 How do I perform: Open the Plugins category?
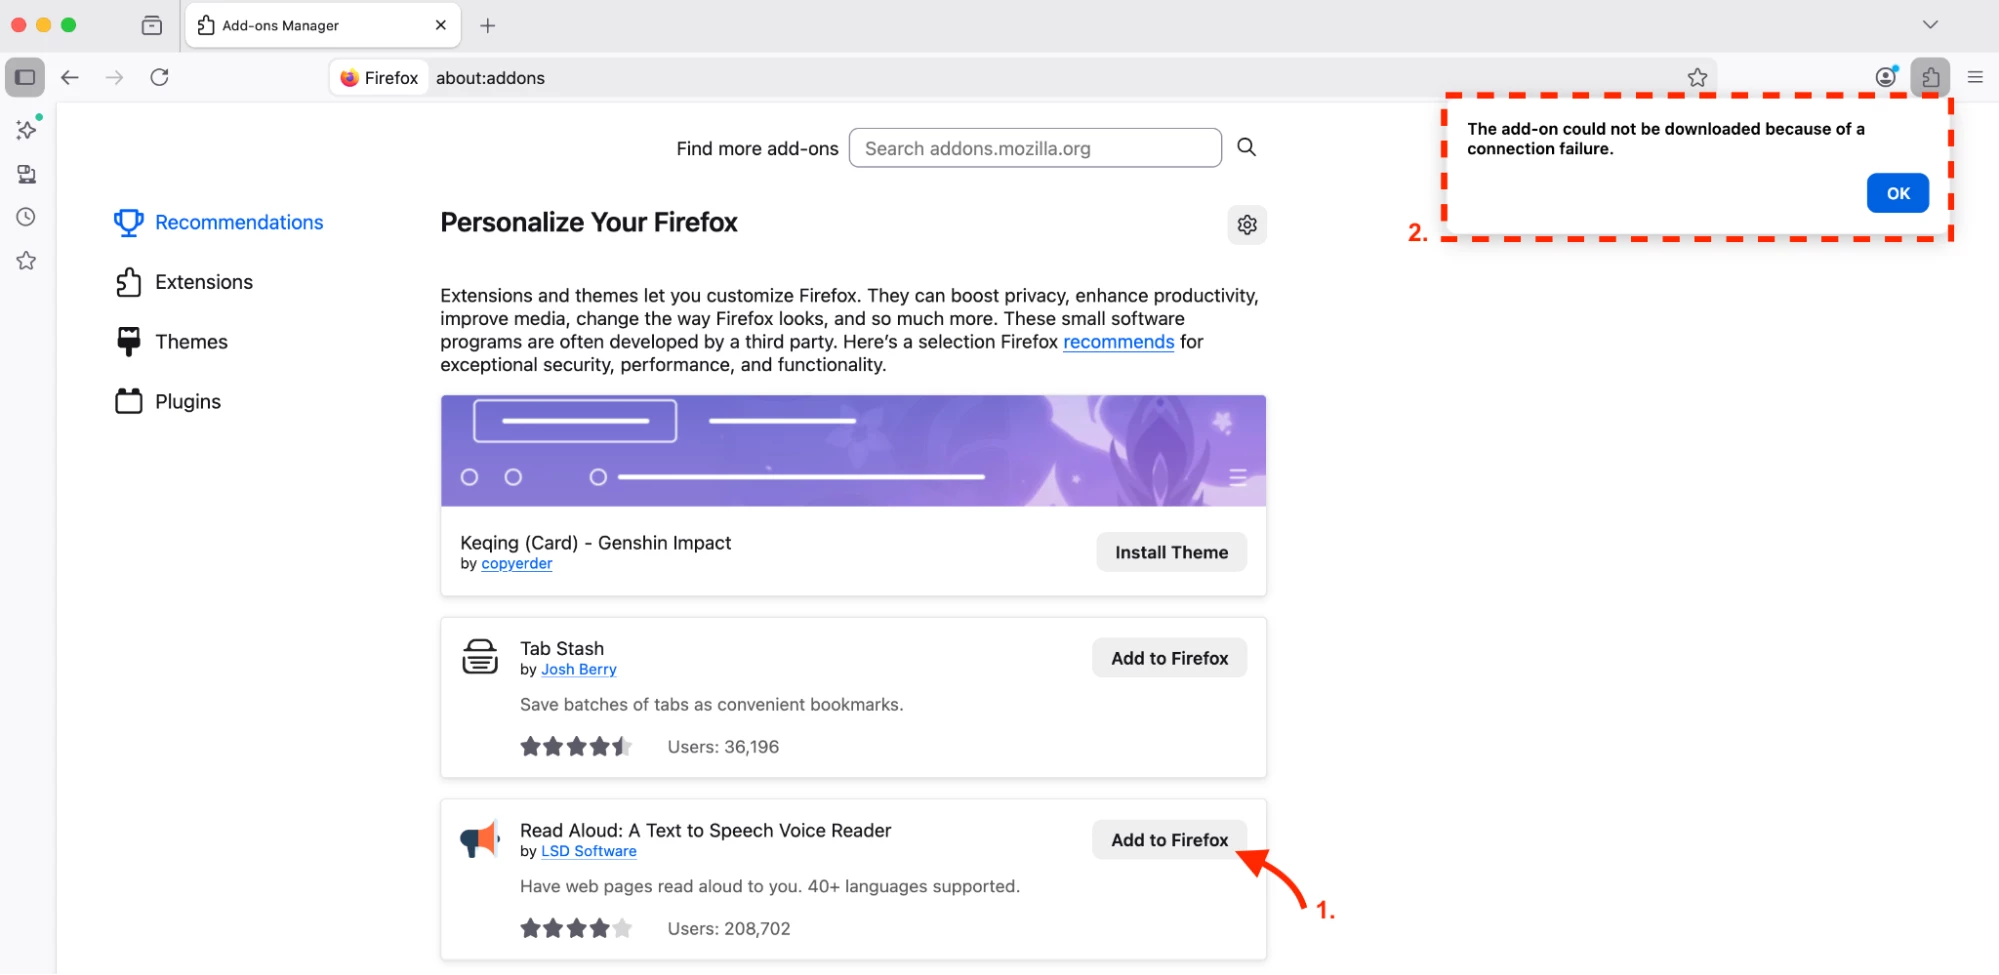(x=168, y=402)
